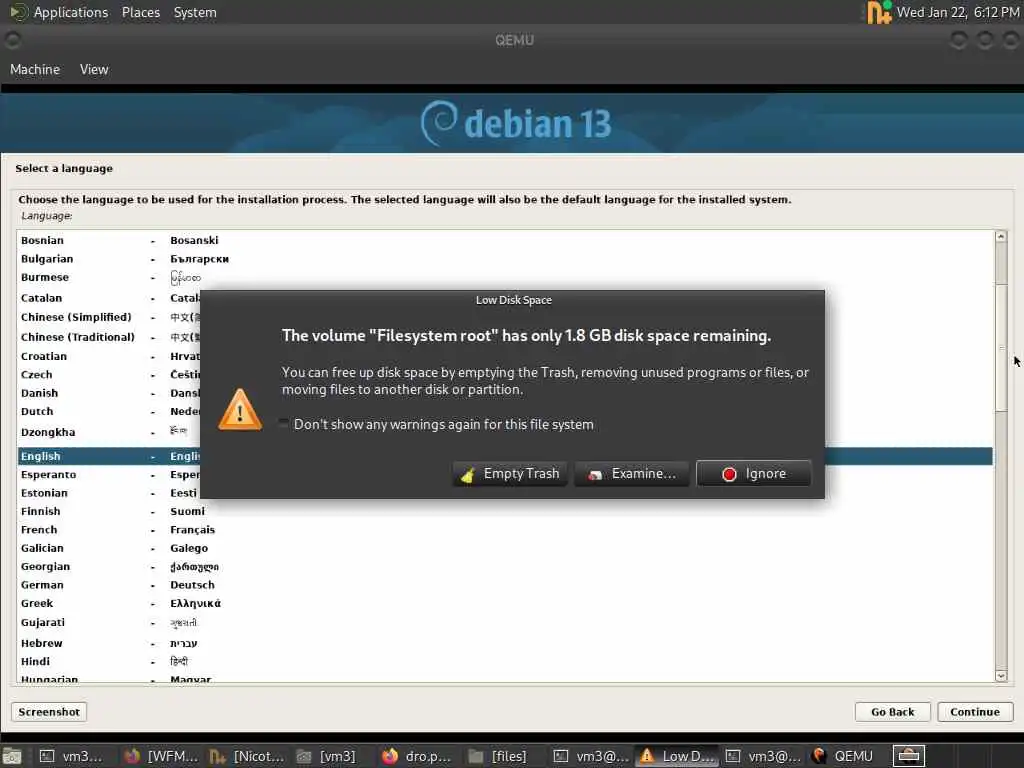
Task: Select Catalan in the language list
Action: click(505, 298)
